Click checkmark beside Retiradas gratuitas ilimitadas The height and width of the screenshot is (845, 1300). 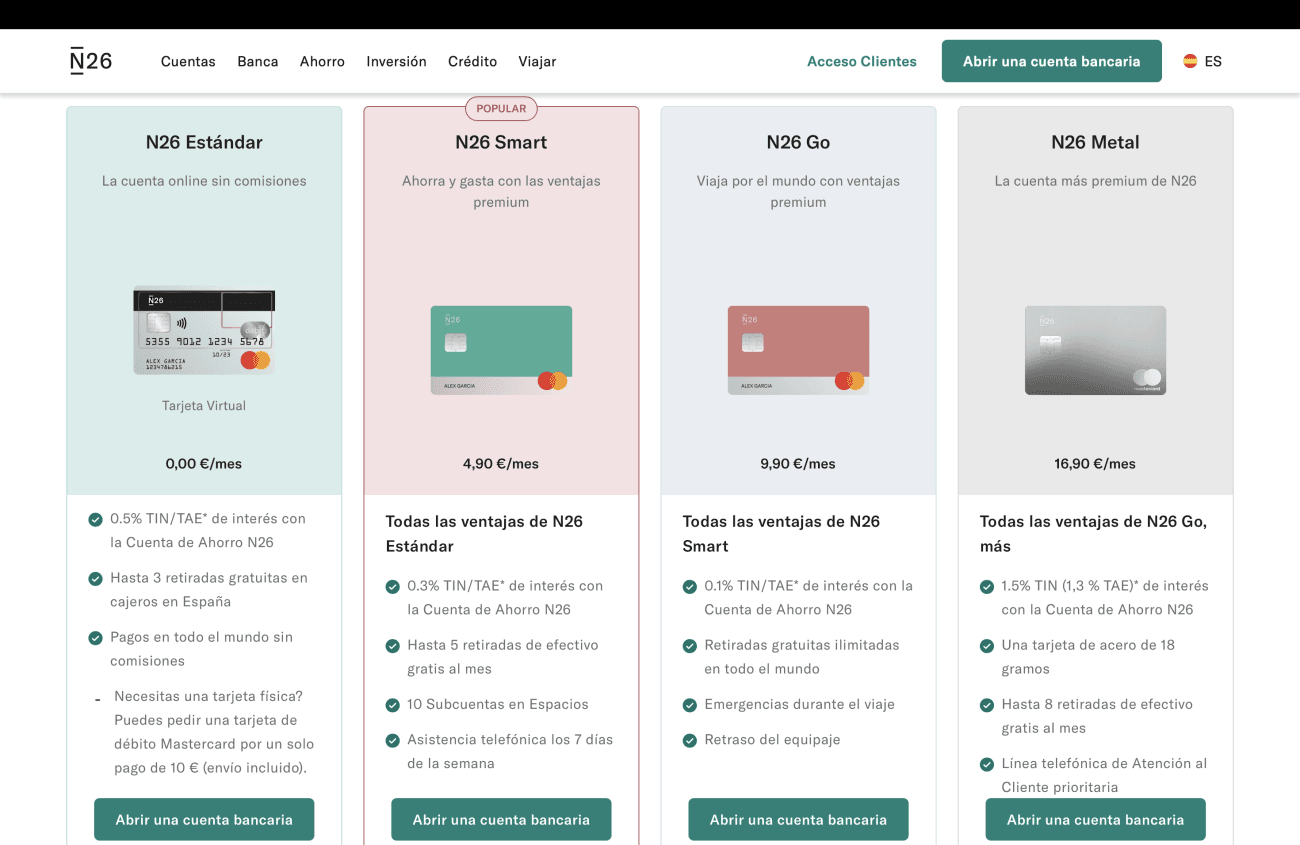tap(689, 645)
